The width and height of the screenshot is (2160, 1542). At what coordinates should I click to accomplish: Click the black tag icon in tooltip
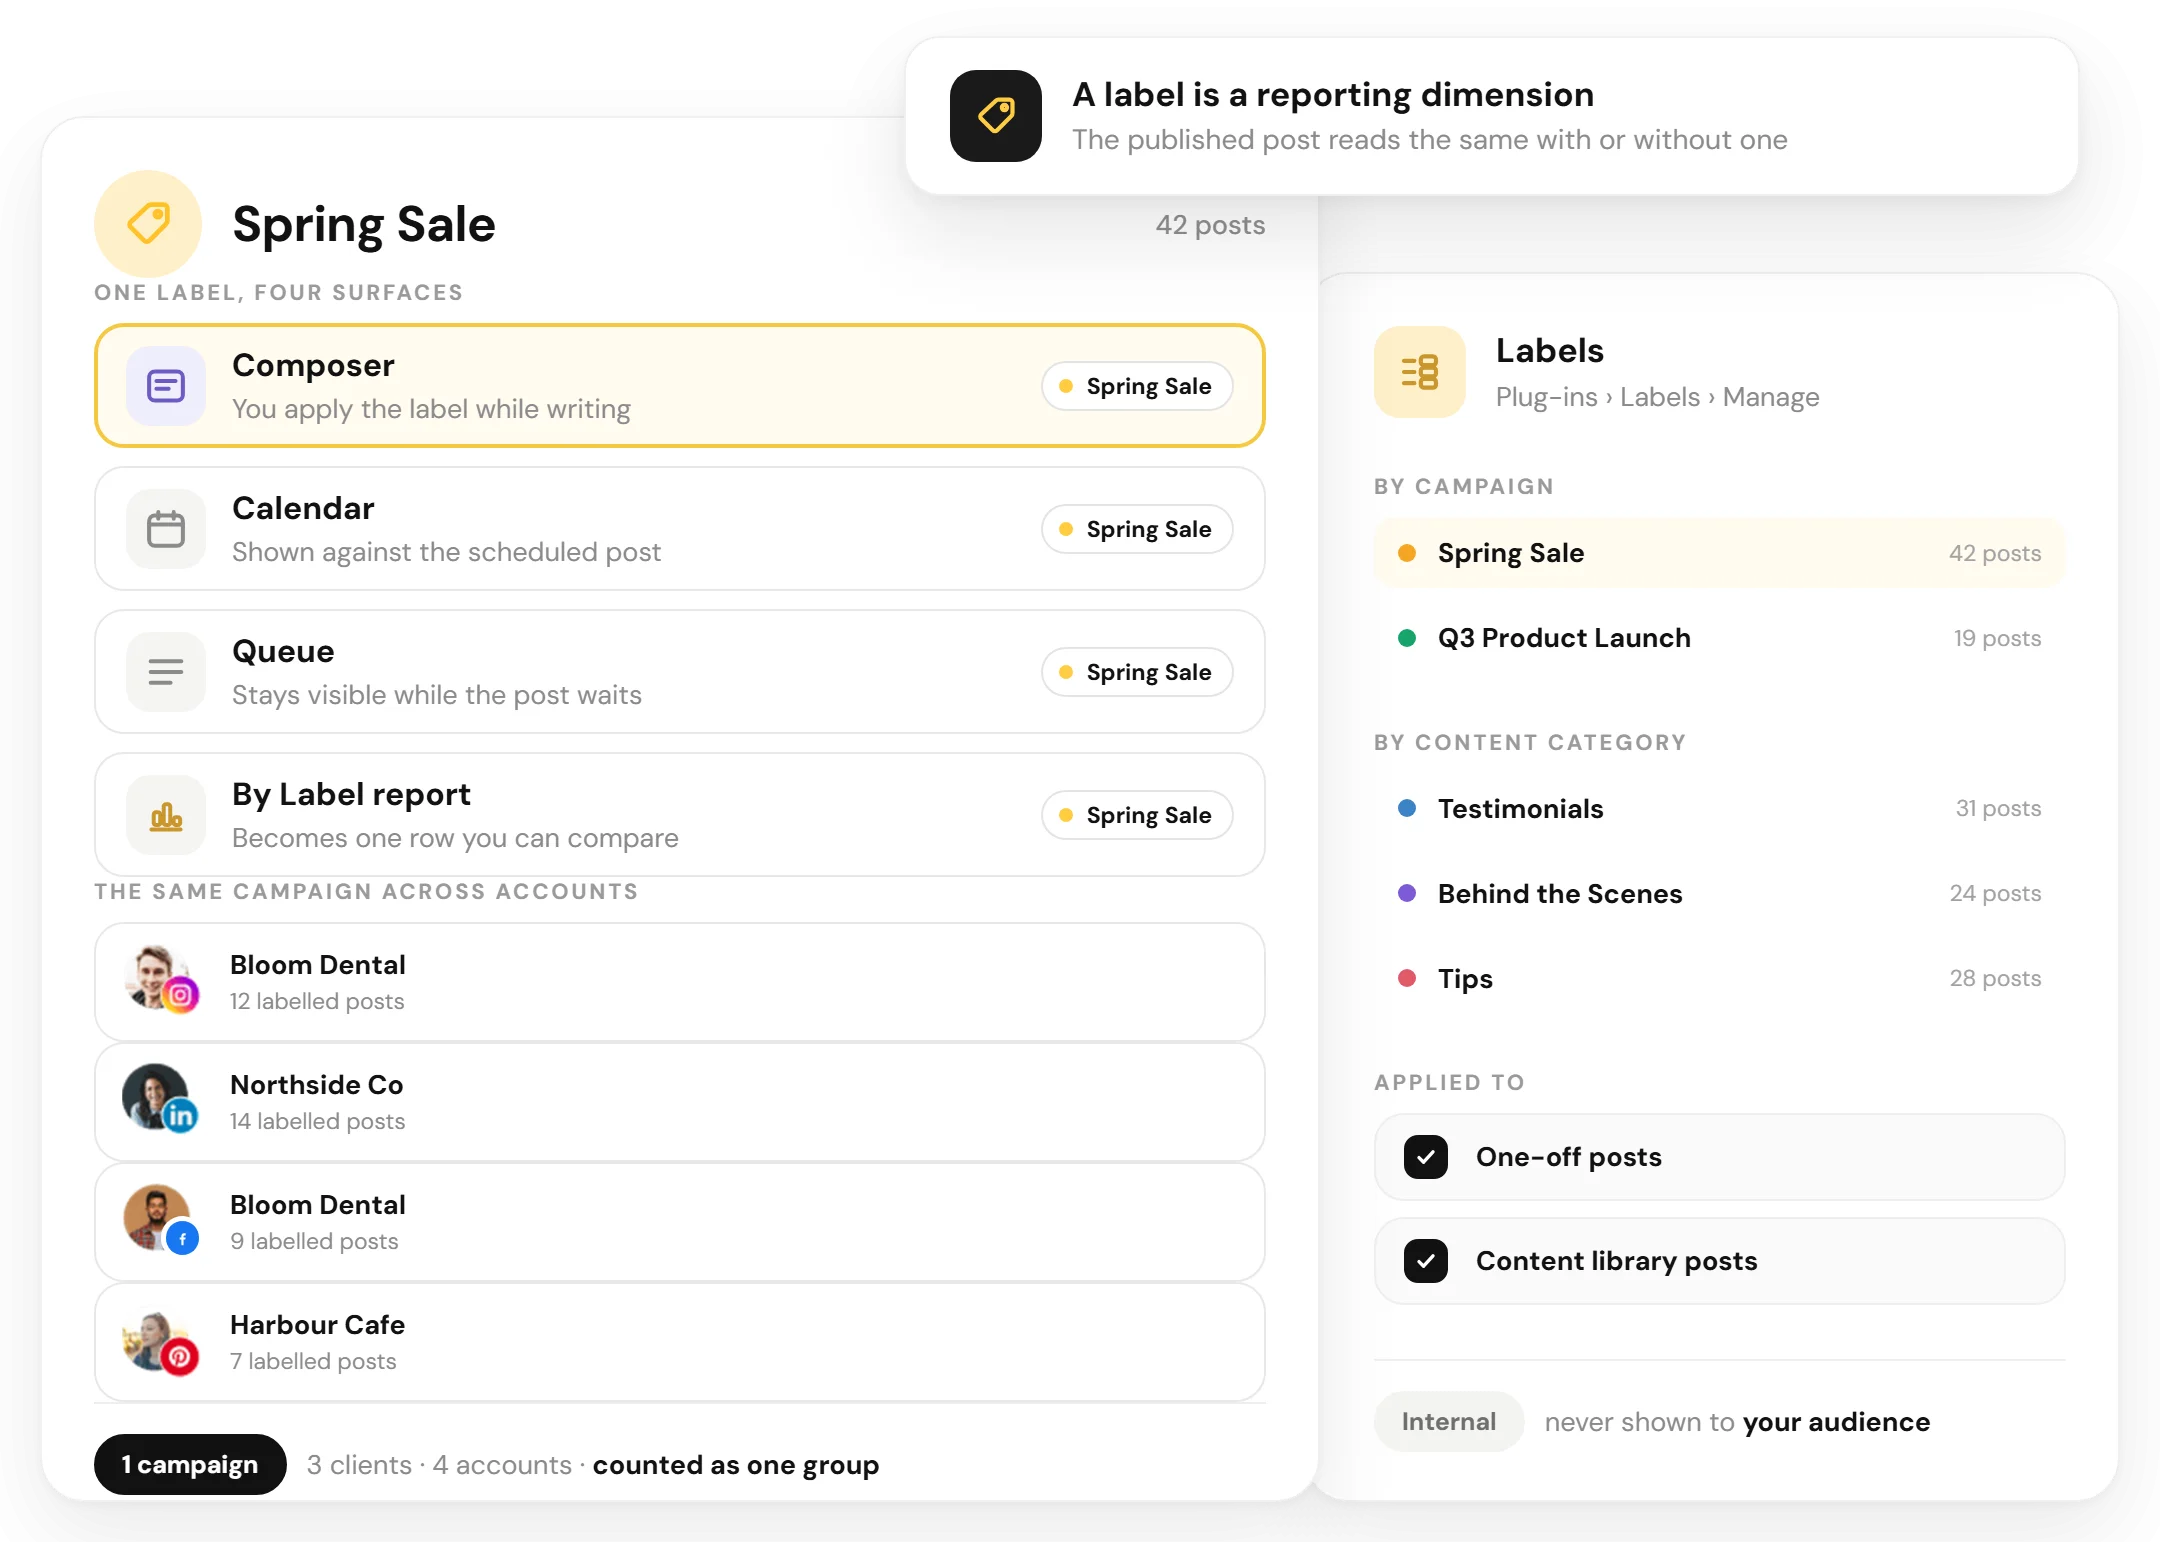pos(996,116)
